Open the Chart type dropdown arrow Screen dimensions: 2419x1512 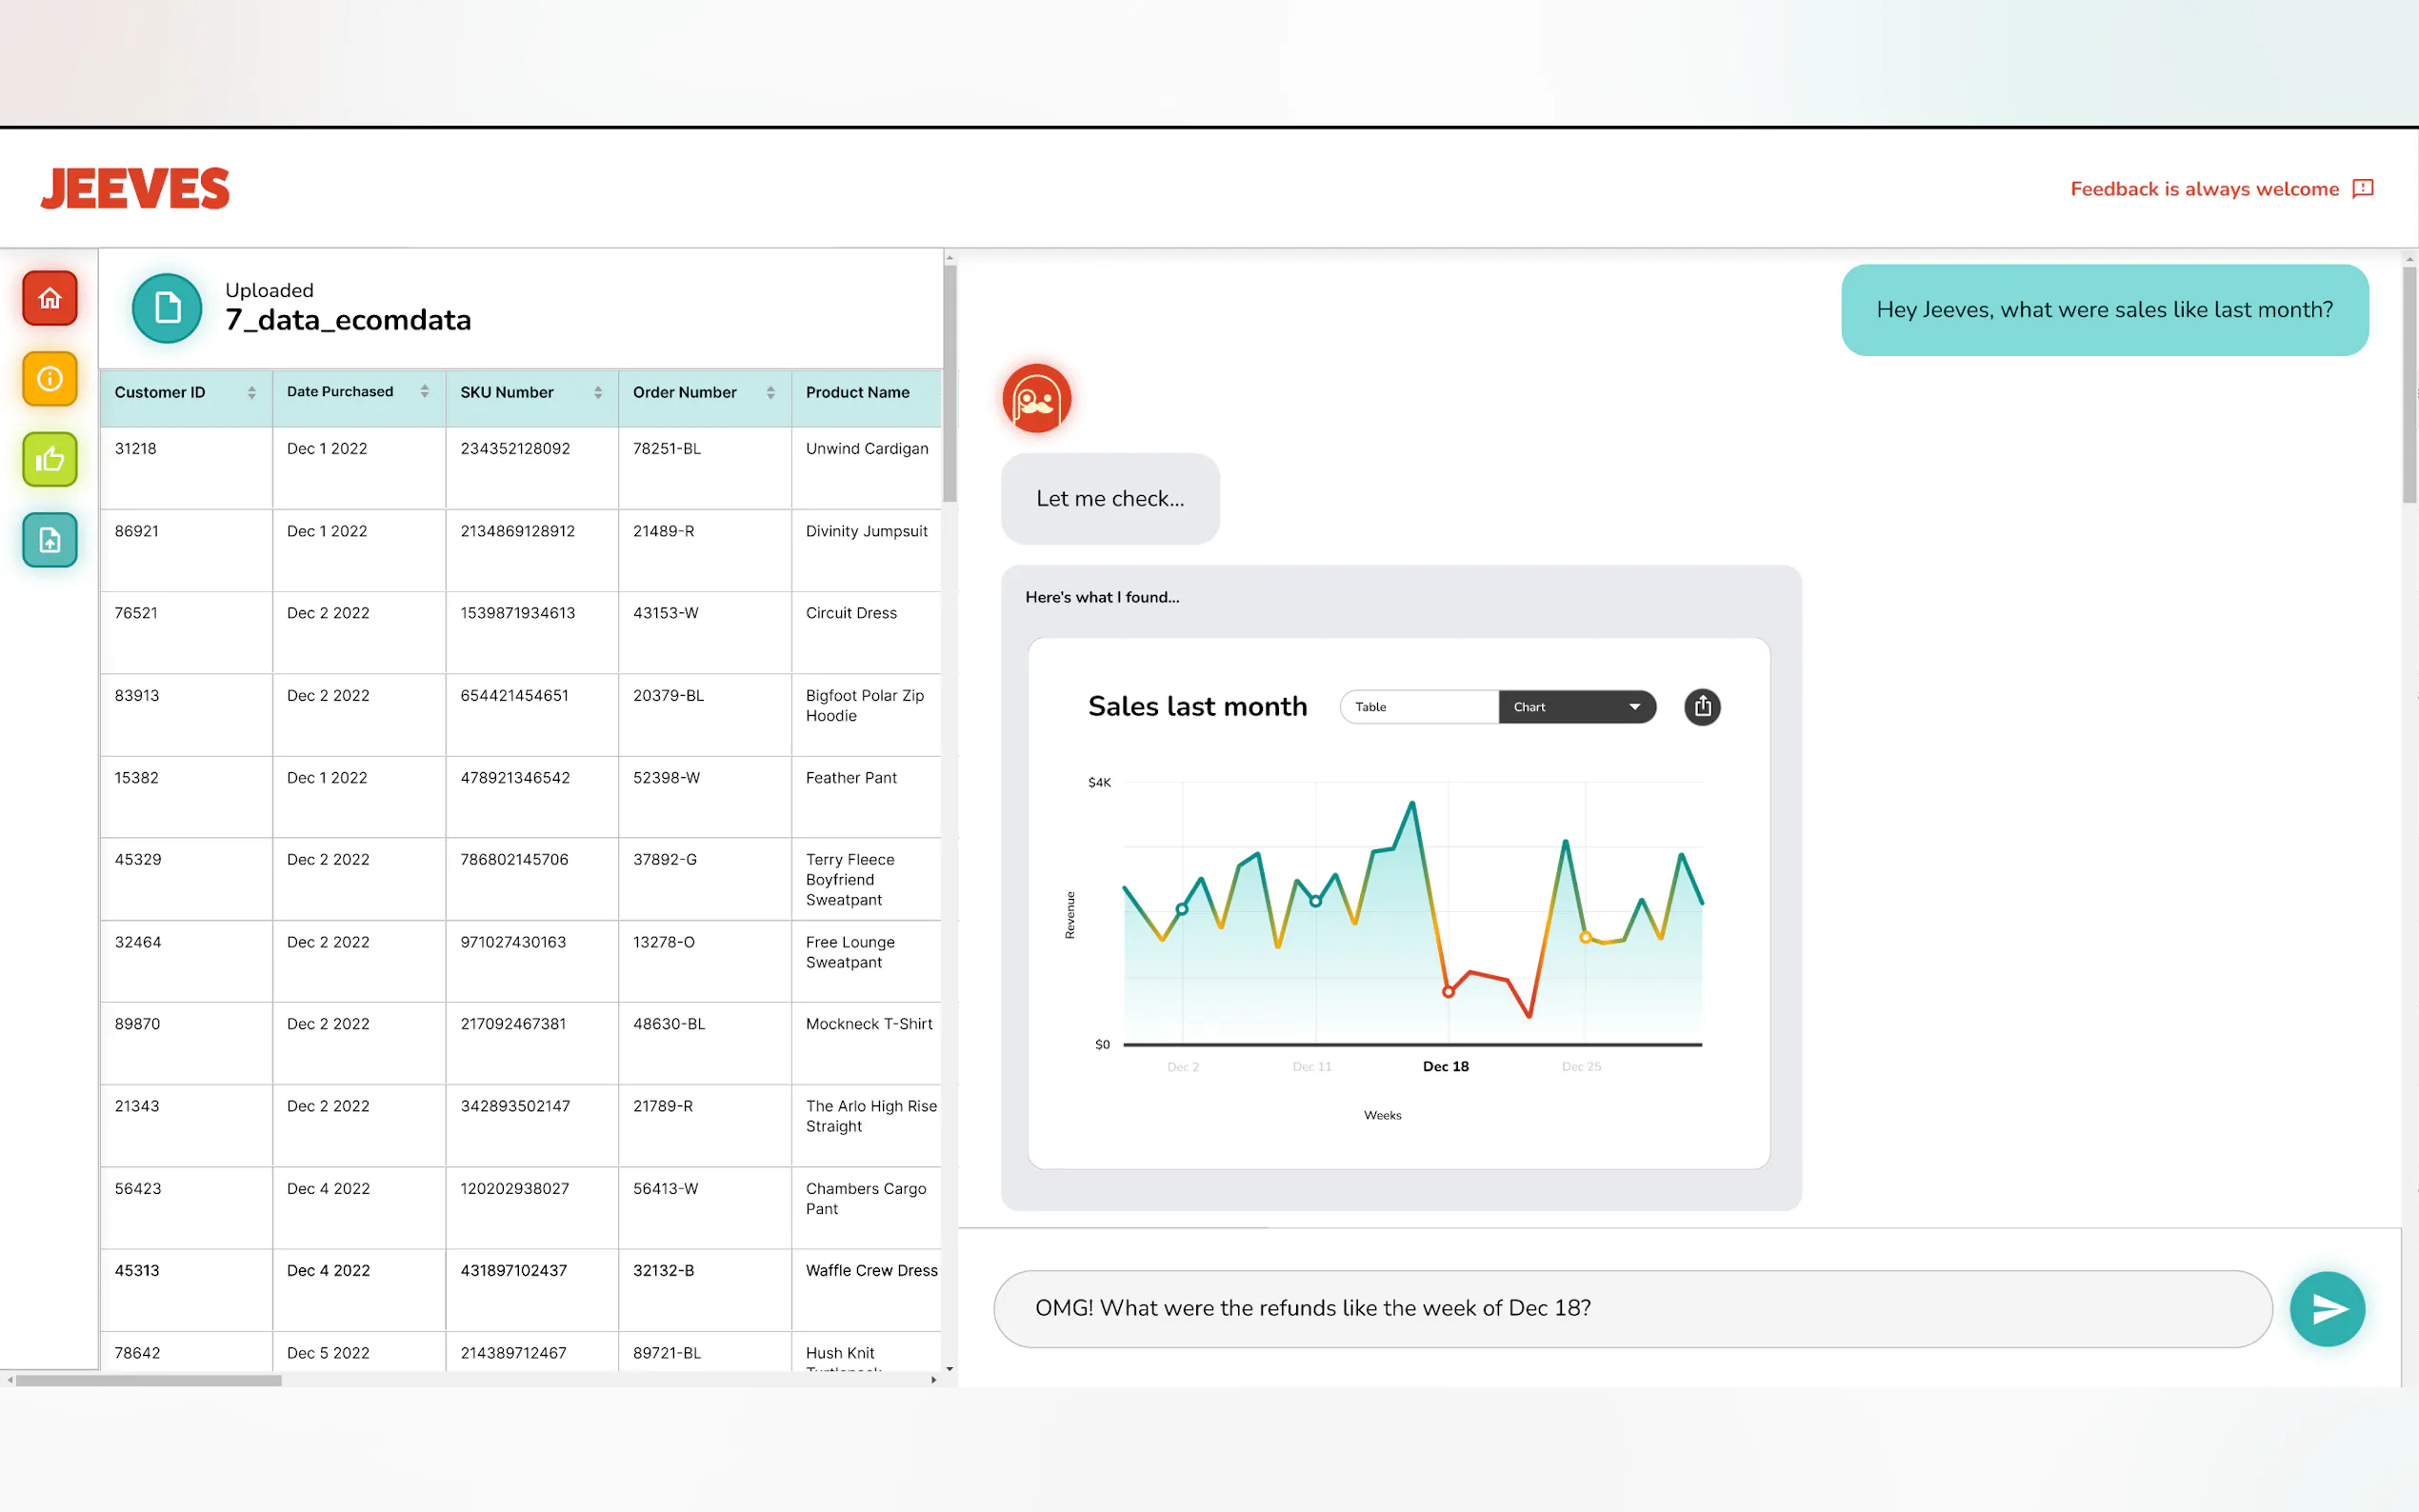tap(1634, 707)
